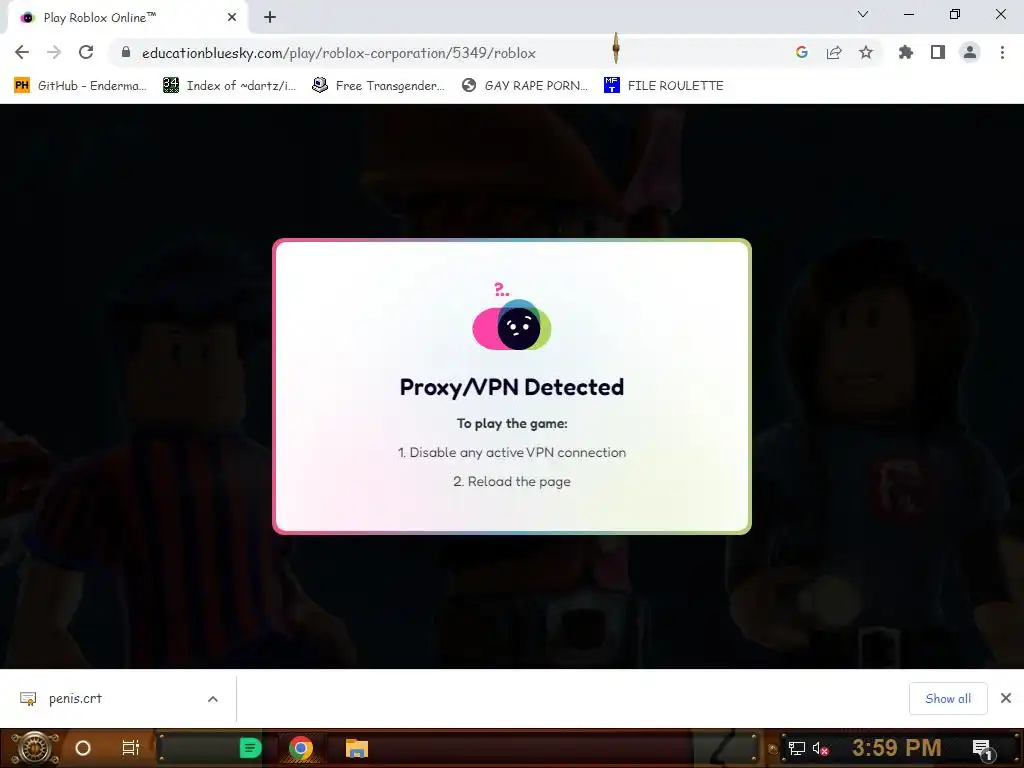Close the Play Roblox Online tab
Image resolution: width=1024 pixels, height=768 pixels.
click(x=232, y=17)
